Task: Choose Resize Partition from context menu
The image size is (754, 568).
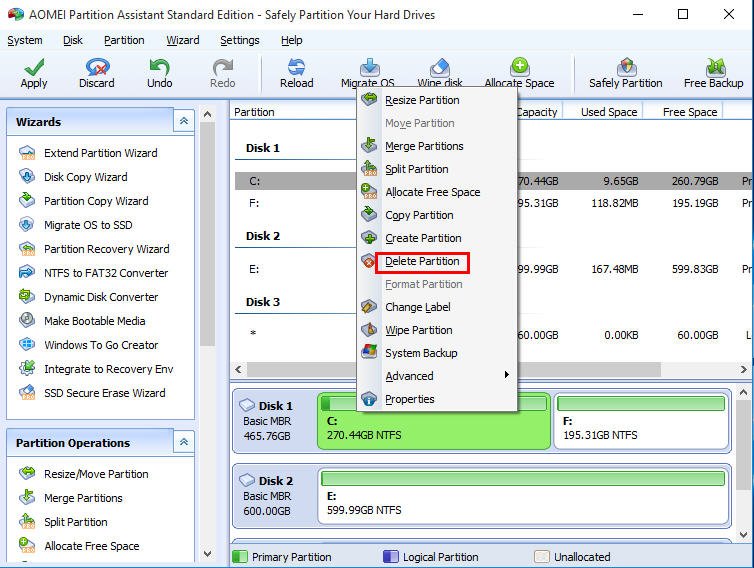Action: (437, 100)
